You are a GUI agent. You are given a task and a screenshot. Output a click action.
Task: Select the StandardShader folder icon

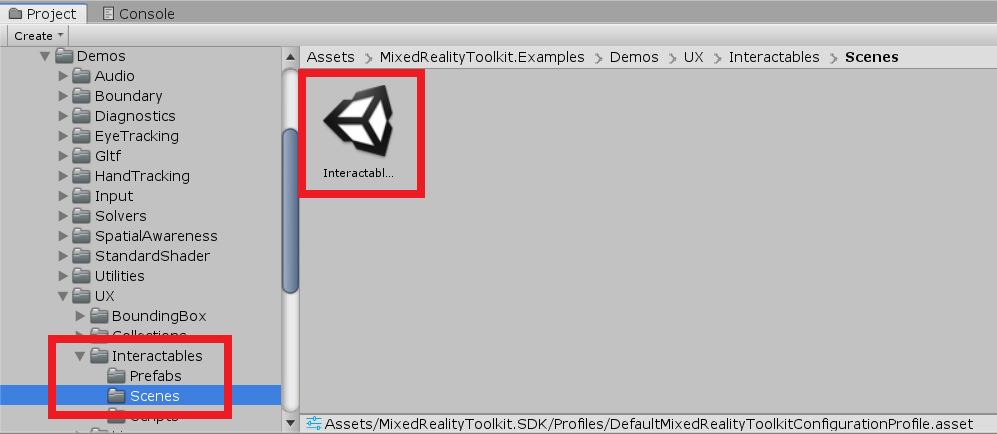pos(81,256)
